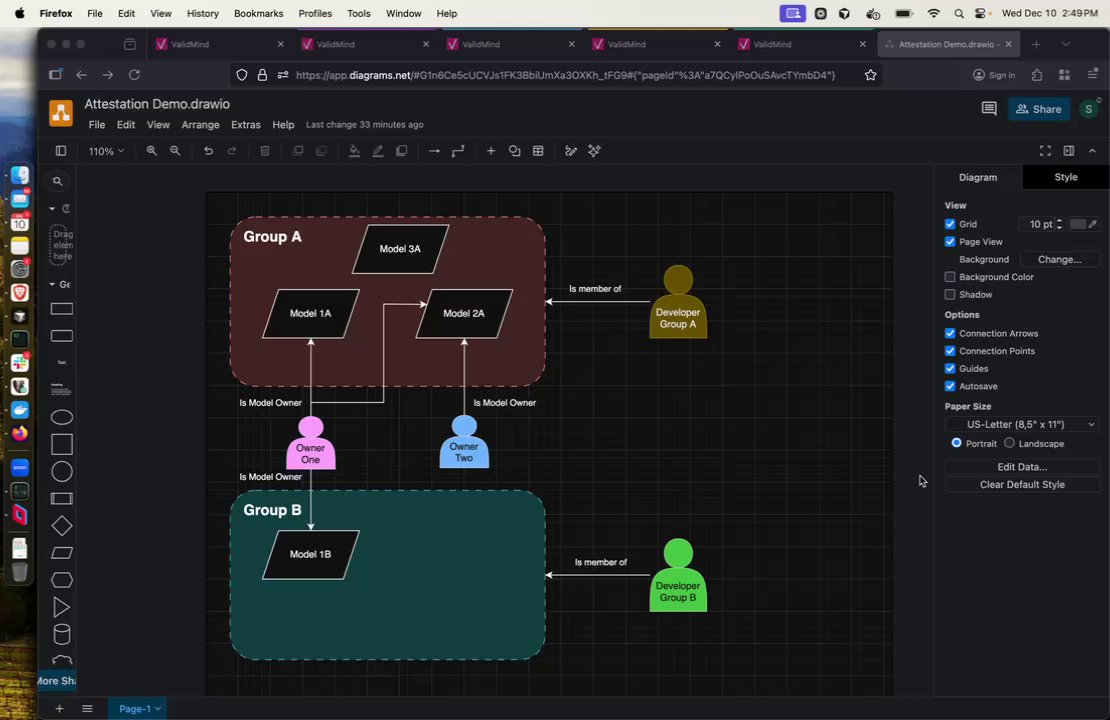Click the Edit Data button

[1022, 467]
